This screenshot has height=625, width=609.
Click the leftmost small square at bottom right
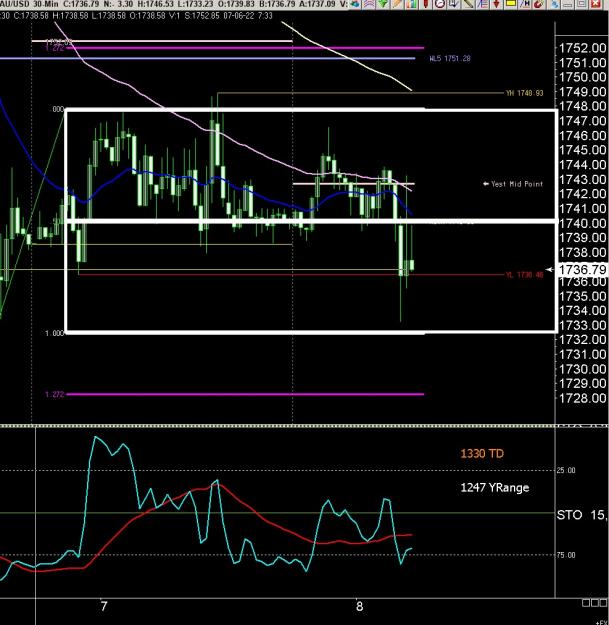click(x=585, y=603)
